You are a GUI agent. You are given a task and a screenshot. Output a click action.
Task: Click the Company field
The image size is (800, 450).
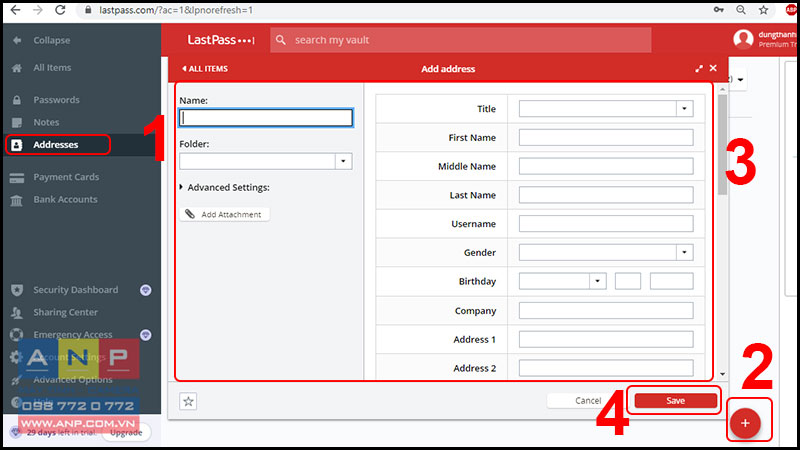point(606,310)
